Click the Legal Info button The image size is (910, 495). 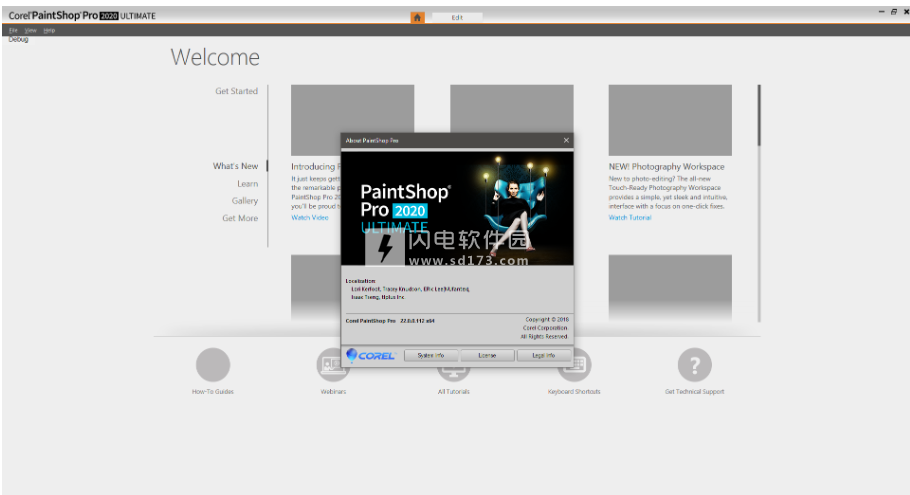click(x=544, y=355)
